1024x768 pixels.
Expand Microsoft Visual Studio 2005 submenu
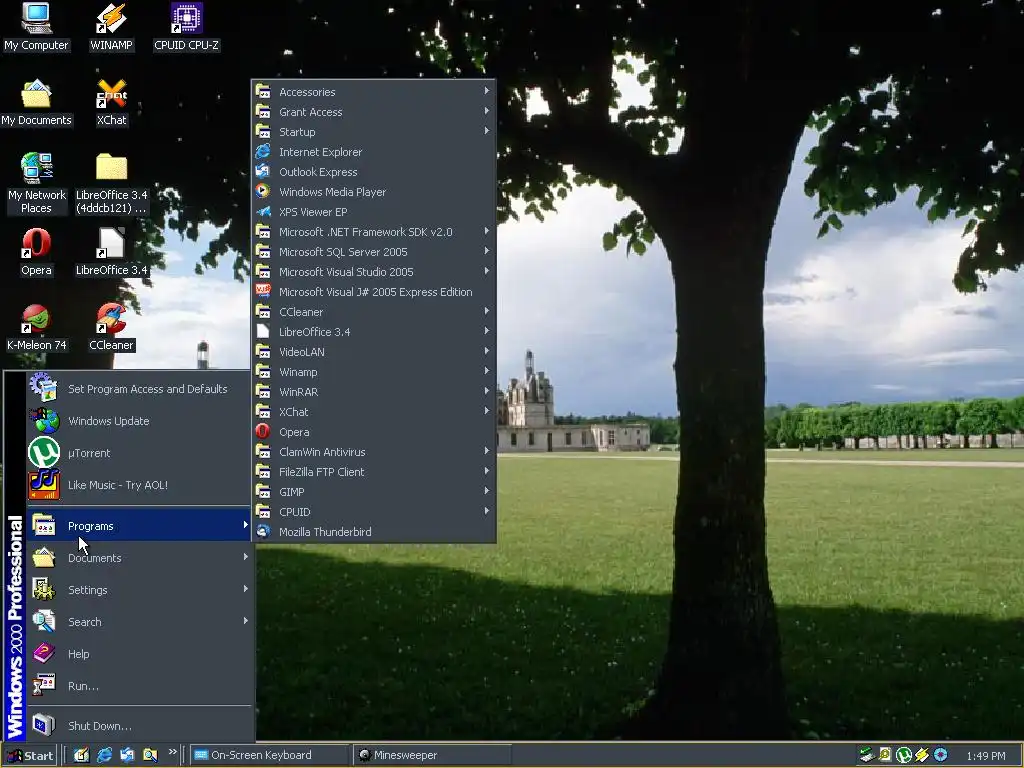(x=374, y=272)
